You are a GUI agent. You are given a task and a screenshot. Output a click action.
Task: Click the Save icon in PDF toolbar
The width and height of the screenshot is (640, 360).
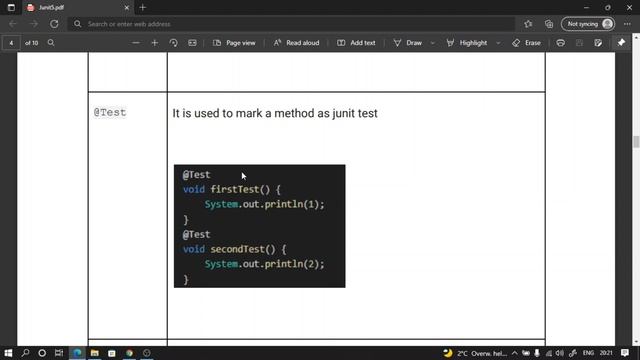tap(579, 42)
